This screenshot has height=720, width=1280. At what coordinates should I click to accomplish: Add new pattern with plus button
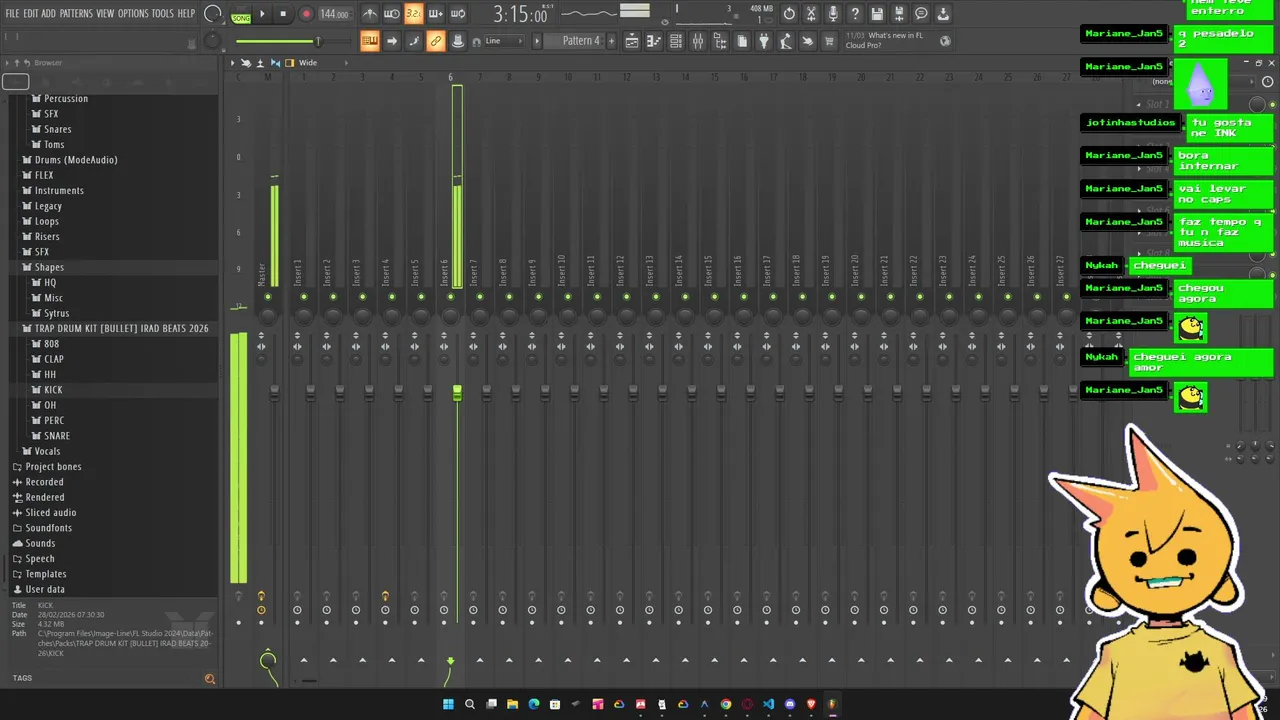612,41
